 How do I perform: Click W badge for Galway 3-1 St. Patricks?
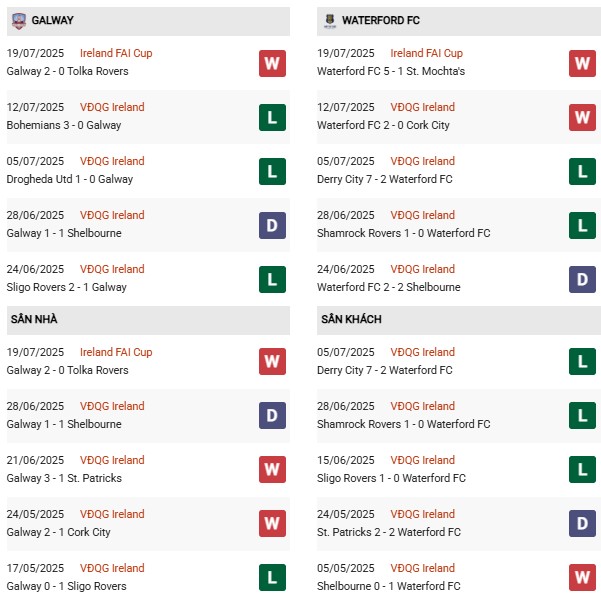272,470
